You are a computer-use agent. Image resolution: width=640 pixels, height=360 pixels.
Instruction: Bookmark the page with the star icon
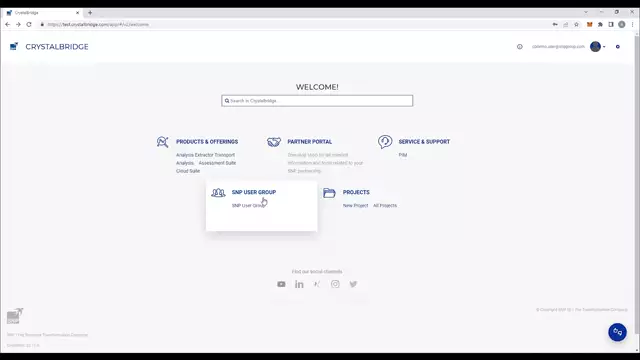pos(576,24)
